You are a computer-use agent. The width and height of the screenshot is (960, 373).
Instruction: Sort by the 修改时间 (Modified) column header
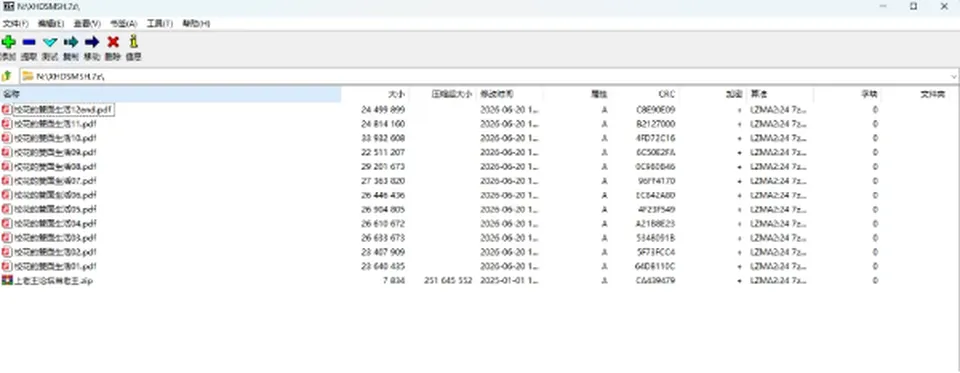click(509, 94)
